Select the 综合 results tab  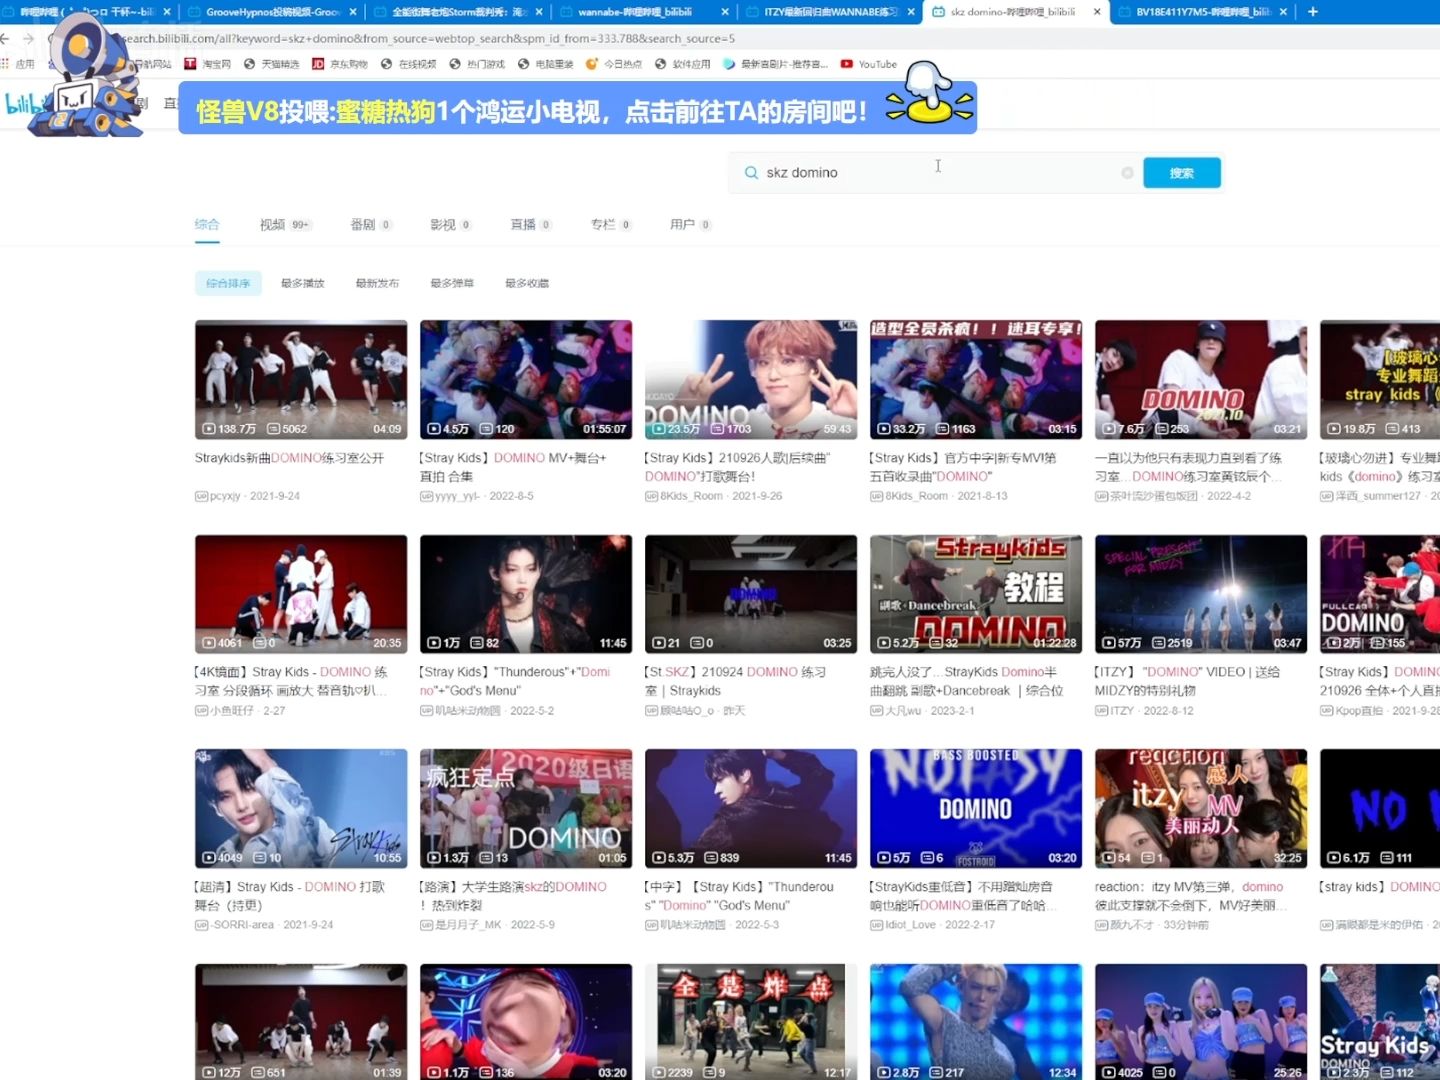tap(207, 224)
